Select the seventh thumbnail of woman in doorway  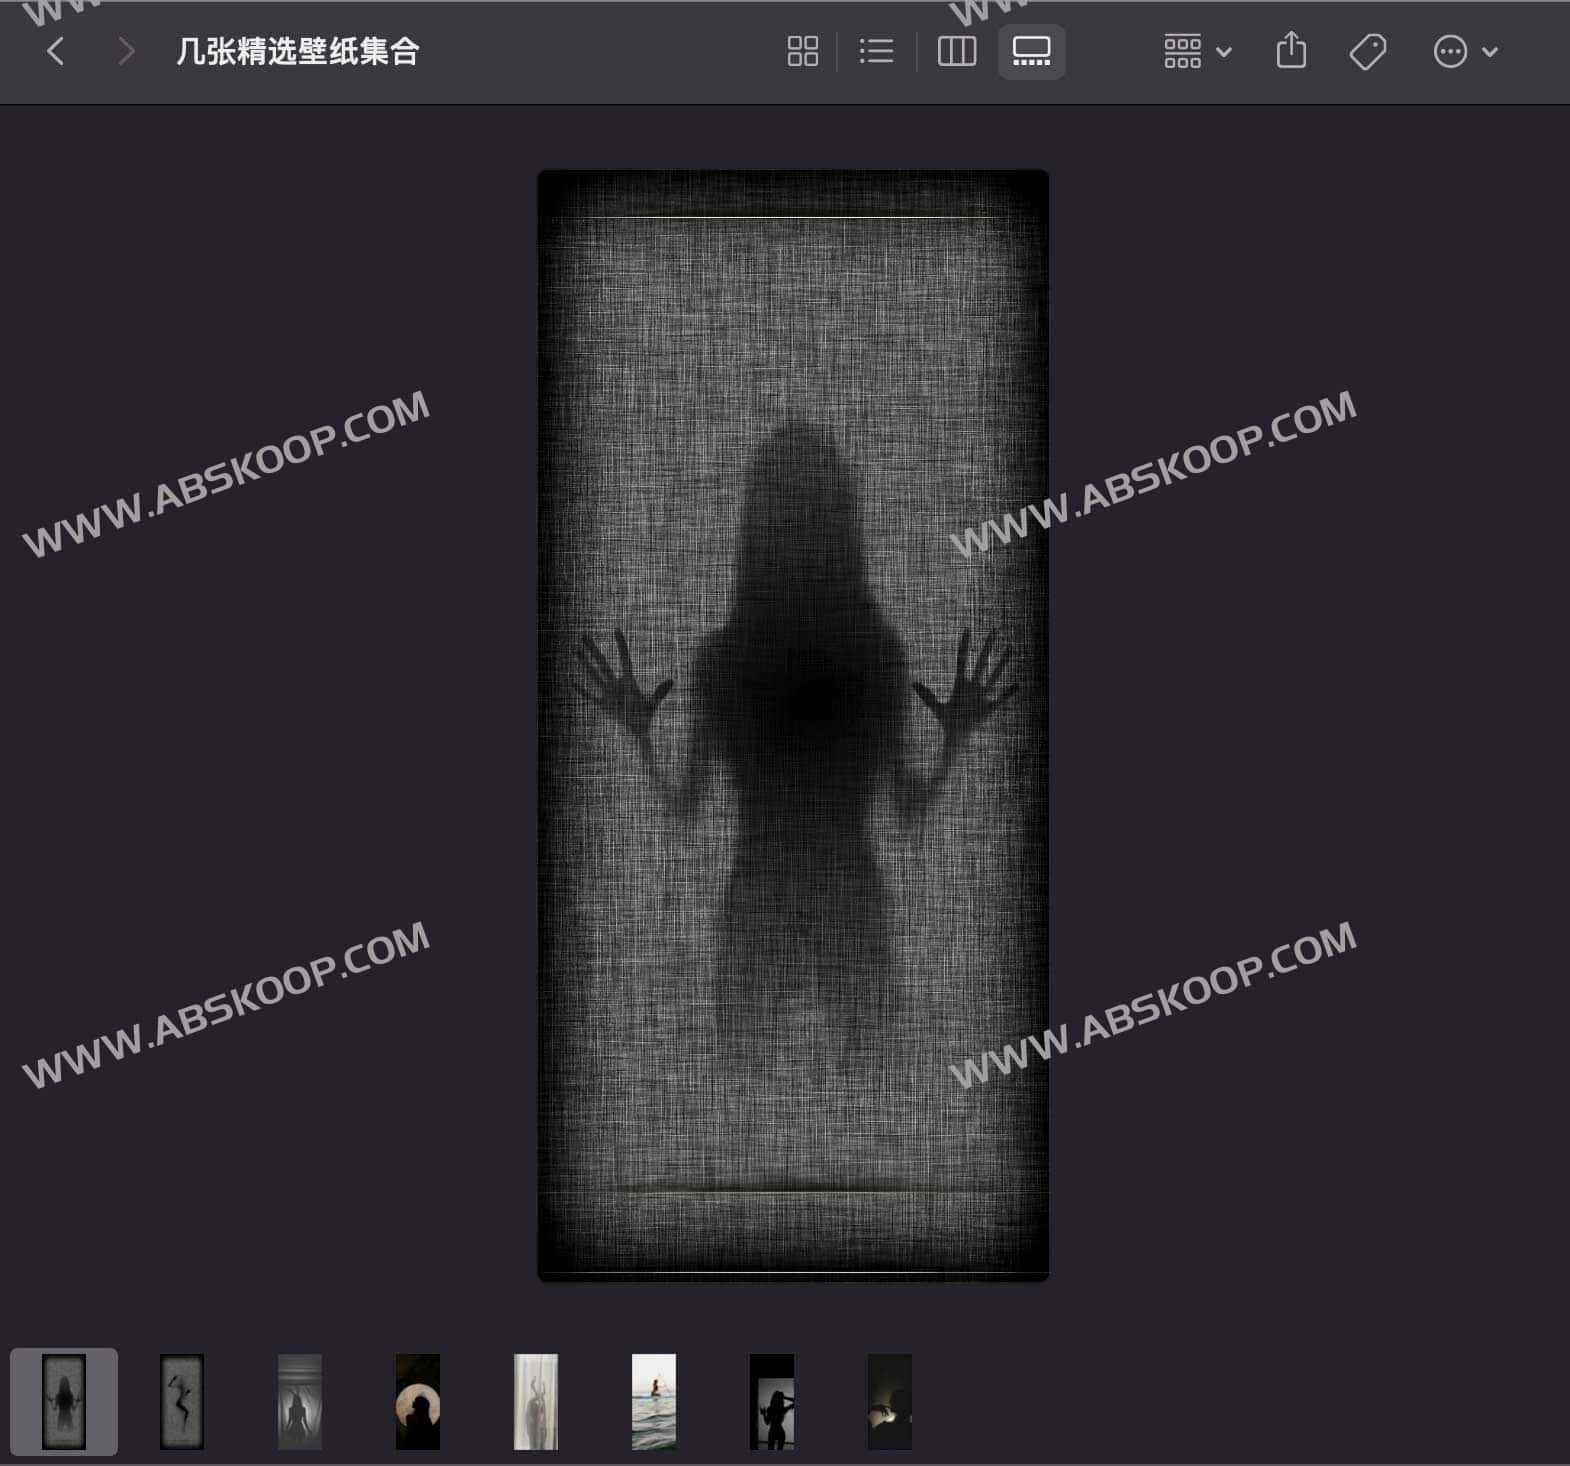772,1401
